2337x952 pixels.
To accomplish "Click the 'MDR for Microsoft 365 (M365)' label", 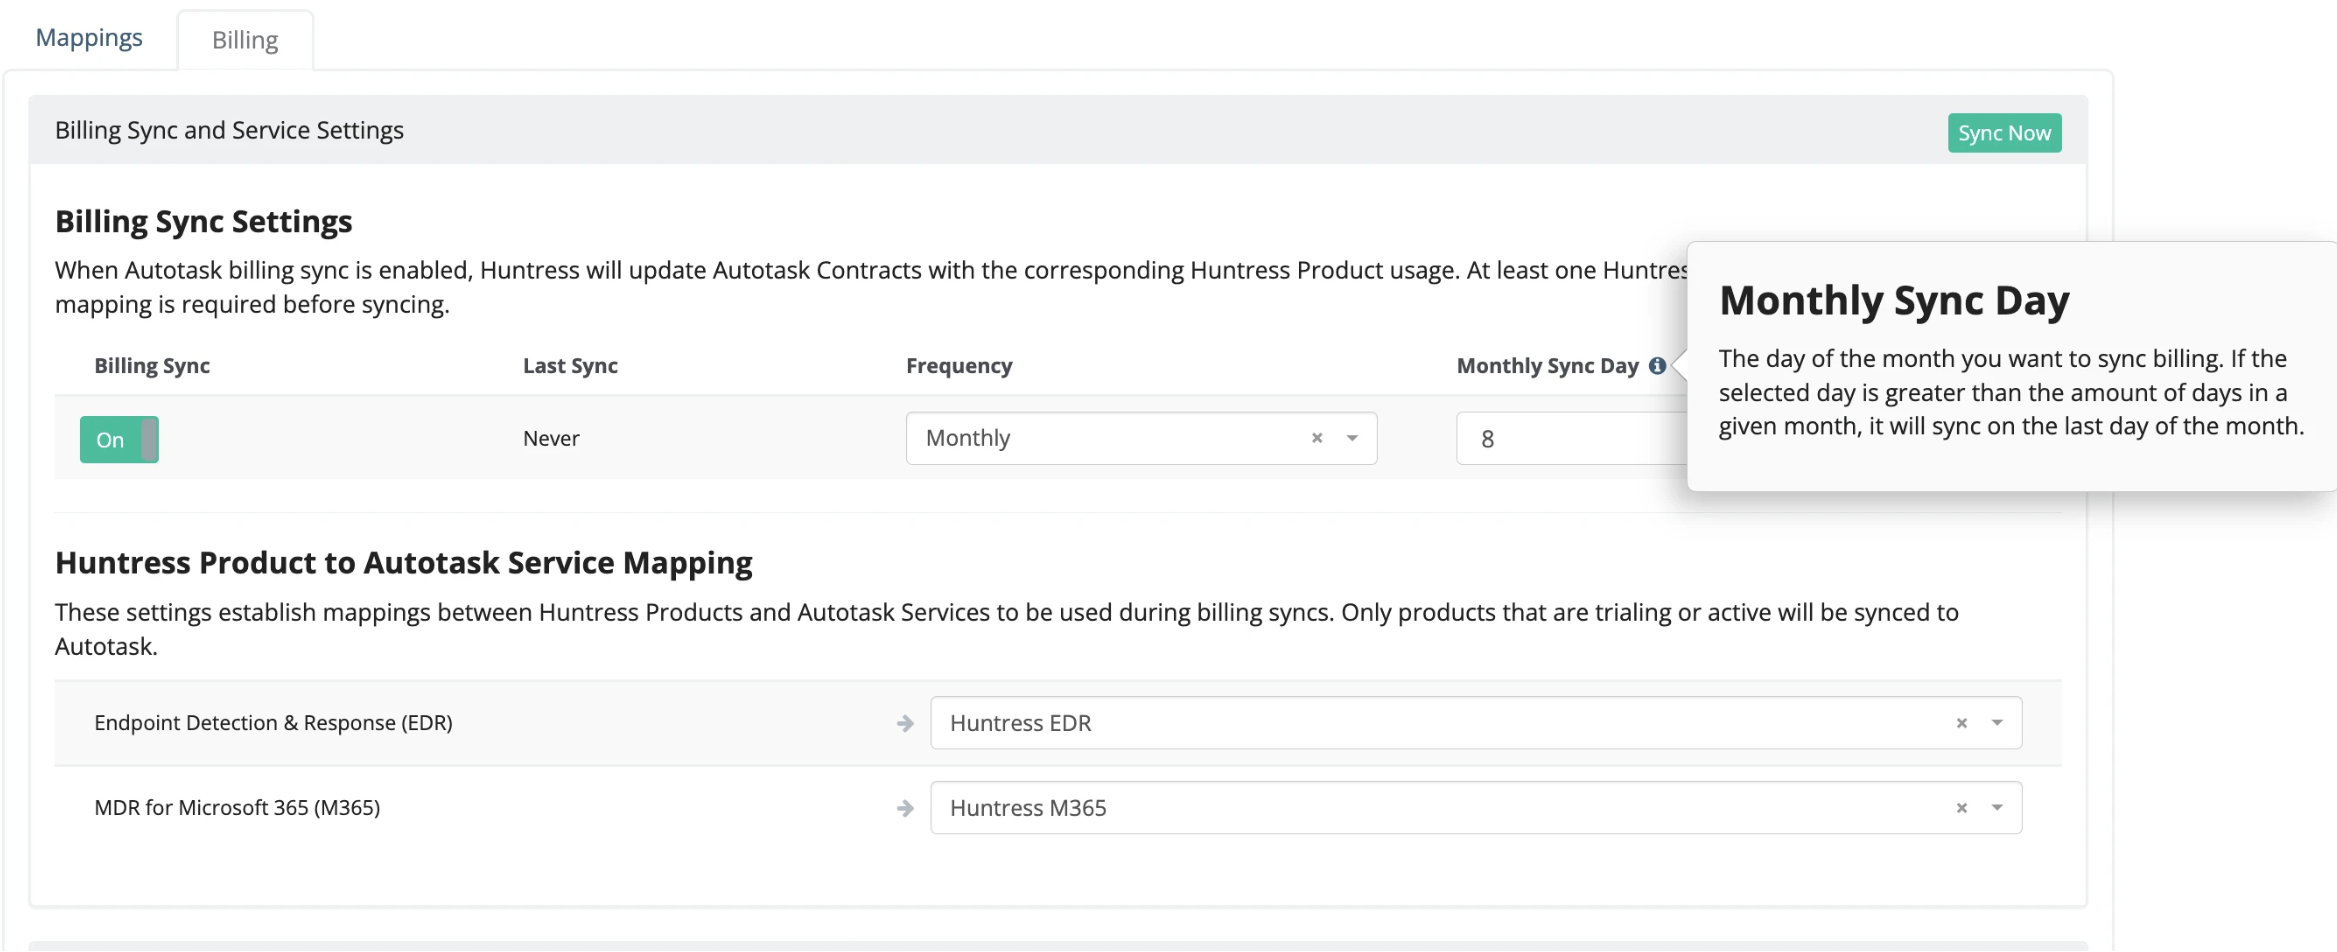I will point(237,808).
